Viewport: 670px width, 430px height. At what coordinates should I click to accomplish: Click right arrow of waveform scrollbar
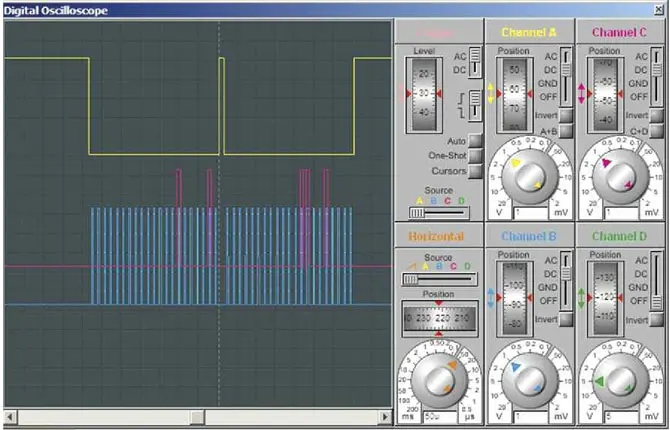click(386, 416)
